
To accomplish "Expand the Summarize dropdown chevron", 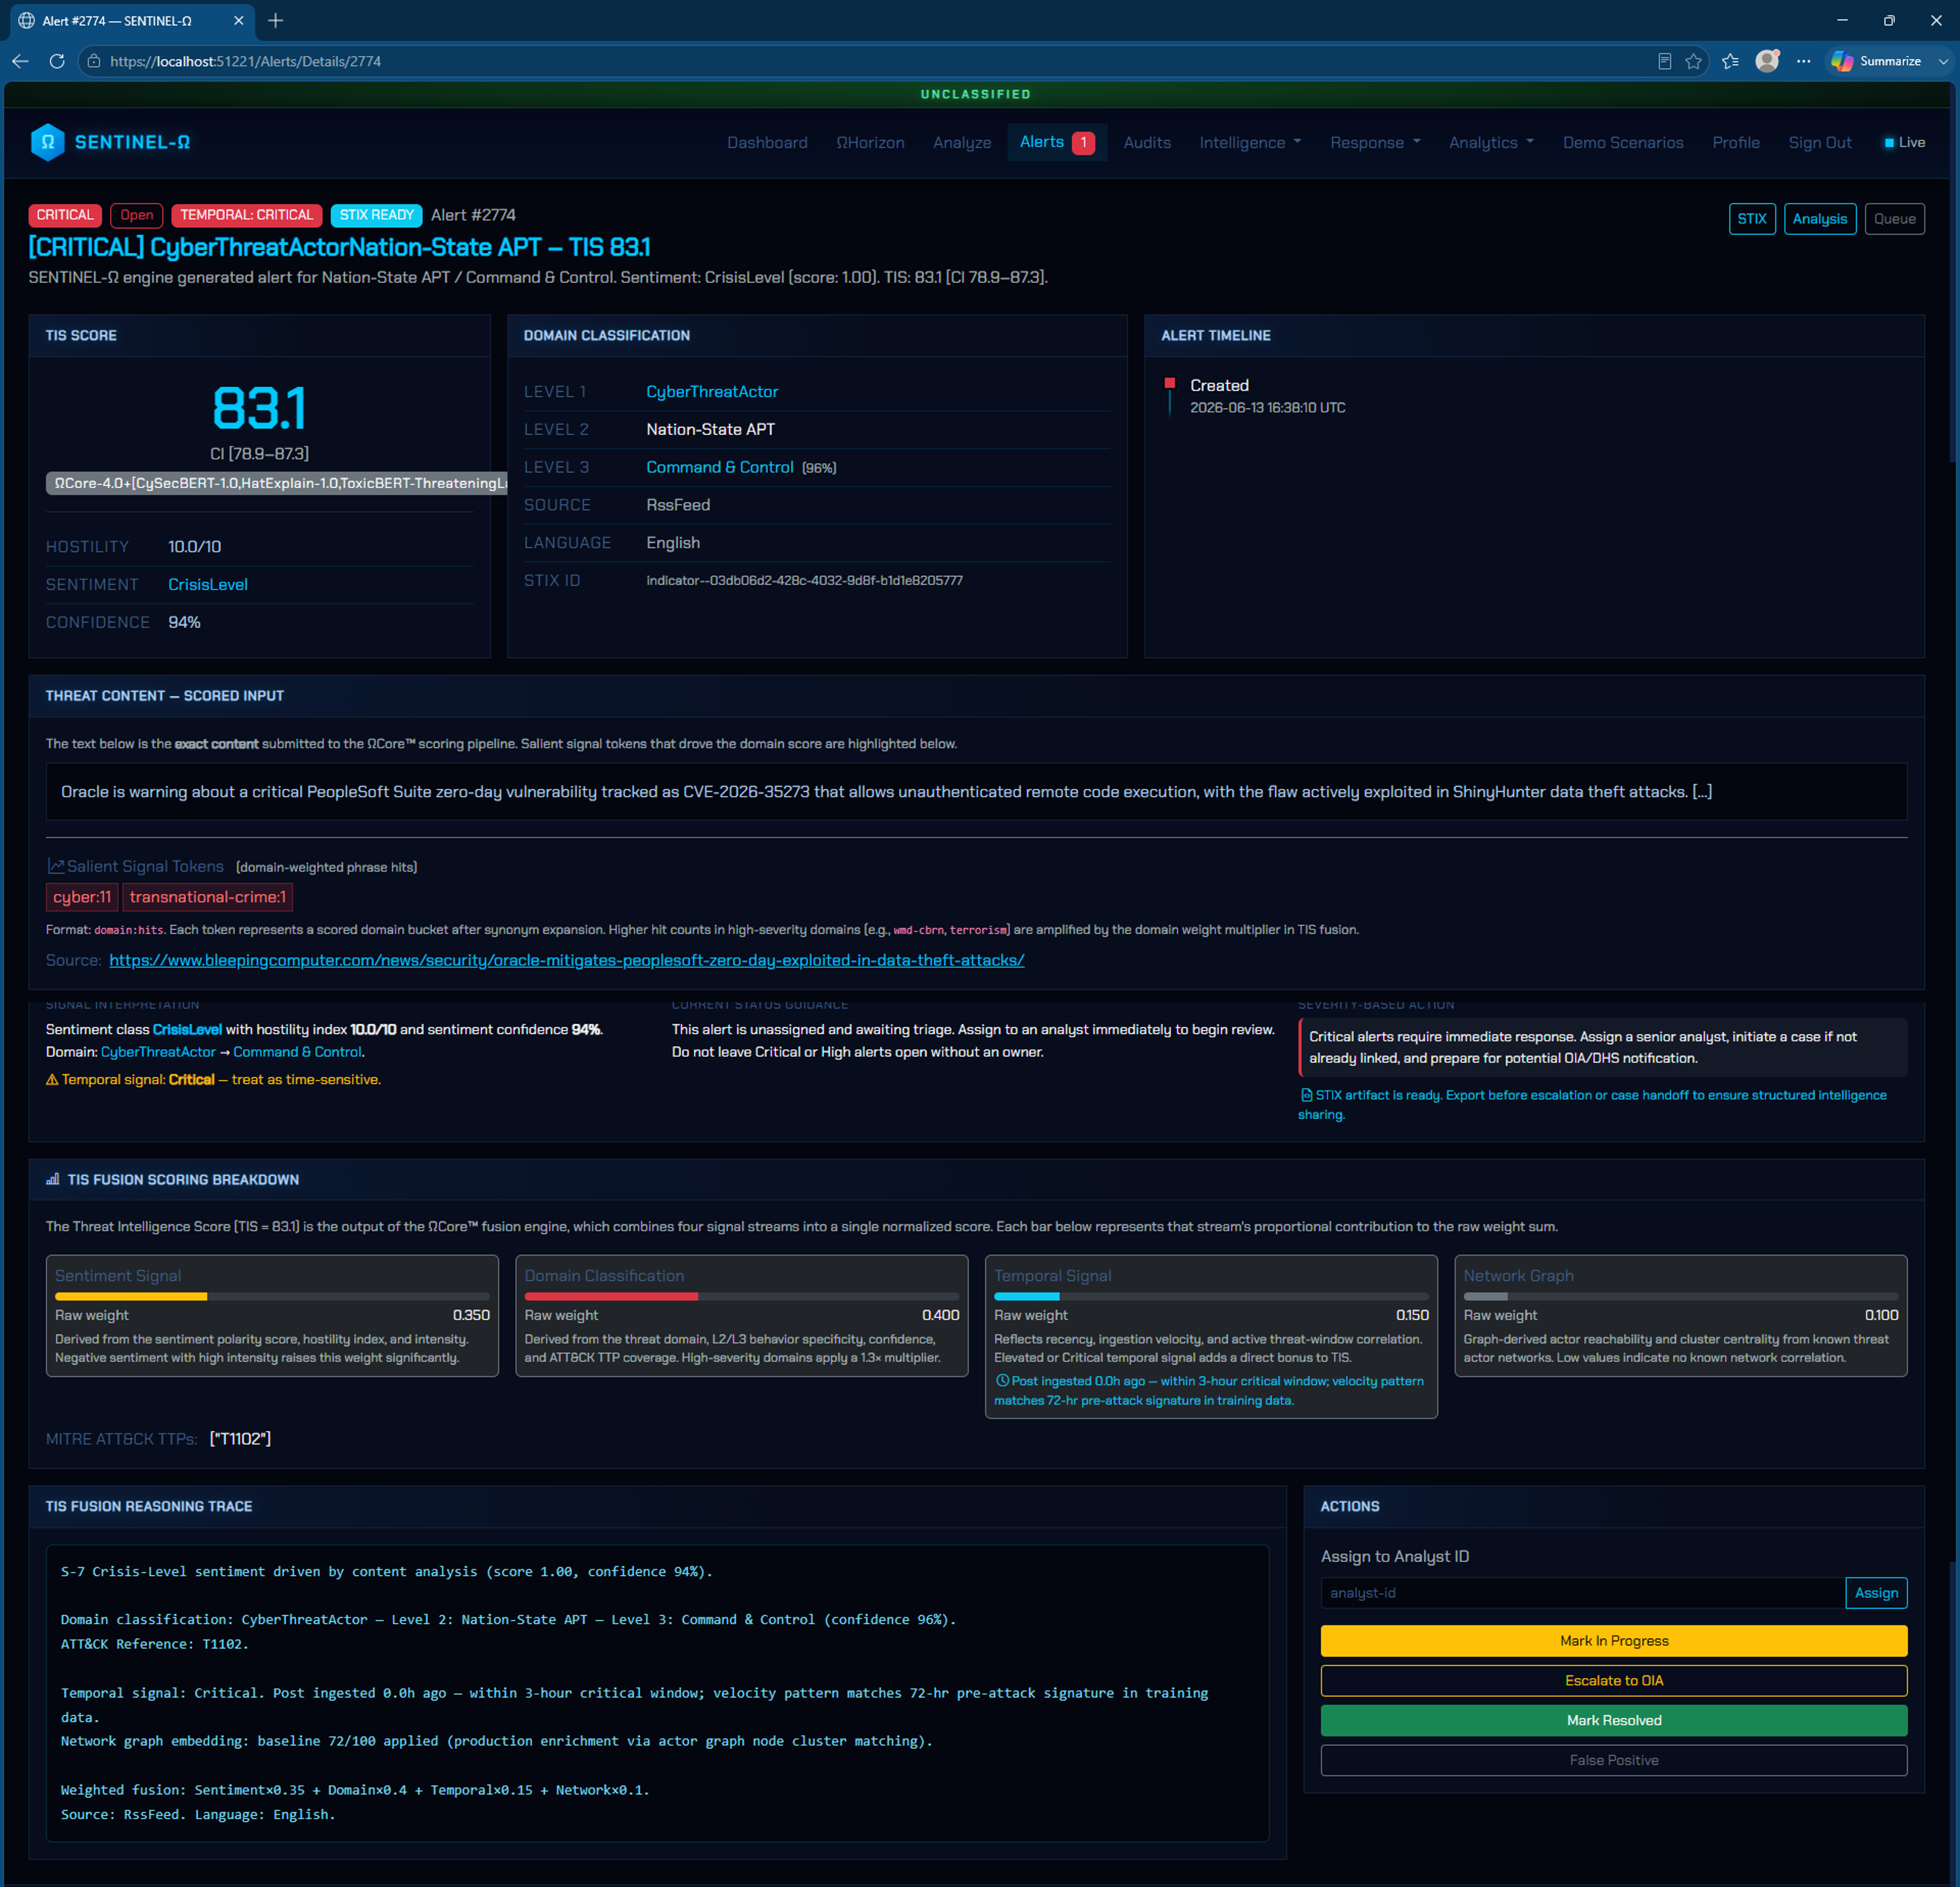I will point(1943,61).
